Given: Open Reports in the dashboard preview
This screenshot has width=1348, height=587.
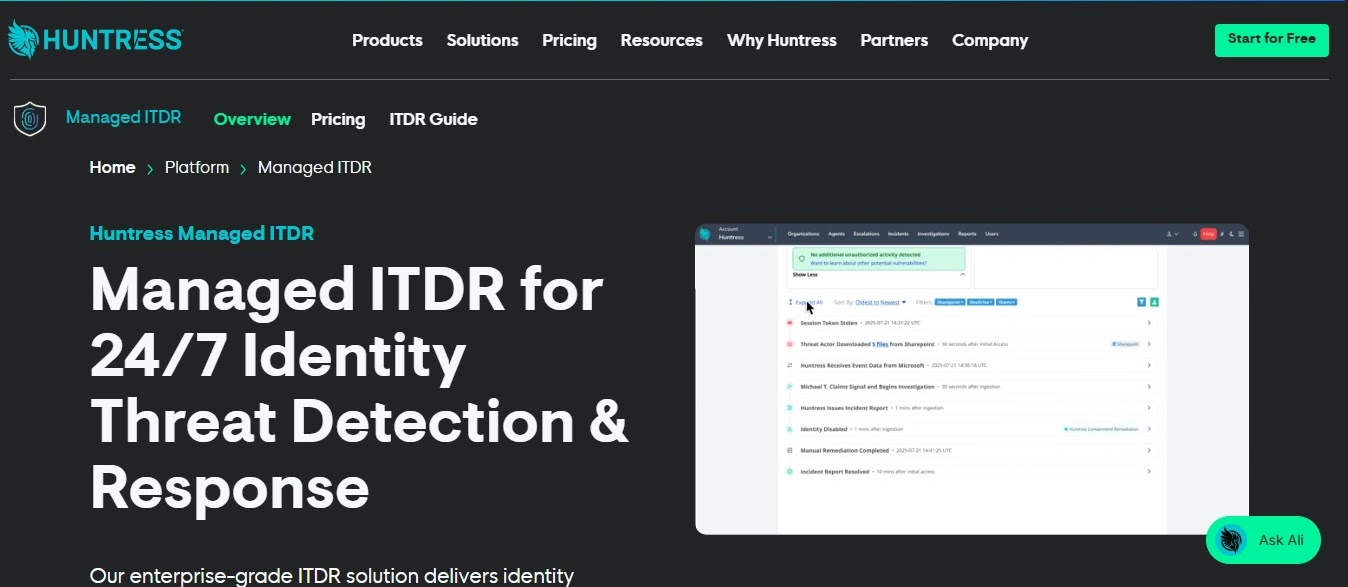Looking at the screenshot, I should pyautogui.click(x=967, y=234).
